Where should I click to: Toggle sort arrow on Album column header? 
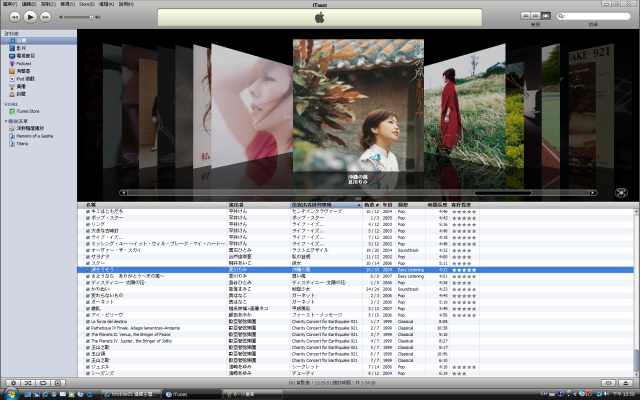(359, 205)
